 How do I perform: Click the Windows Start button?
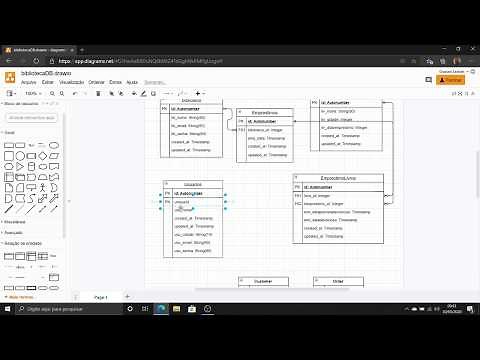pos(7,309)
